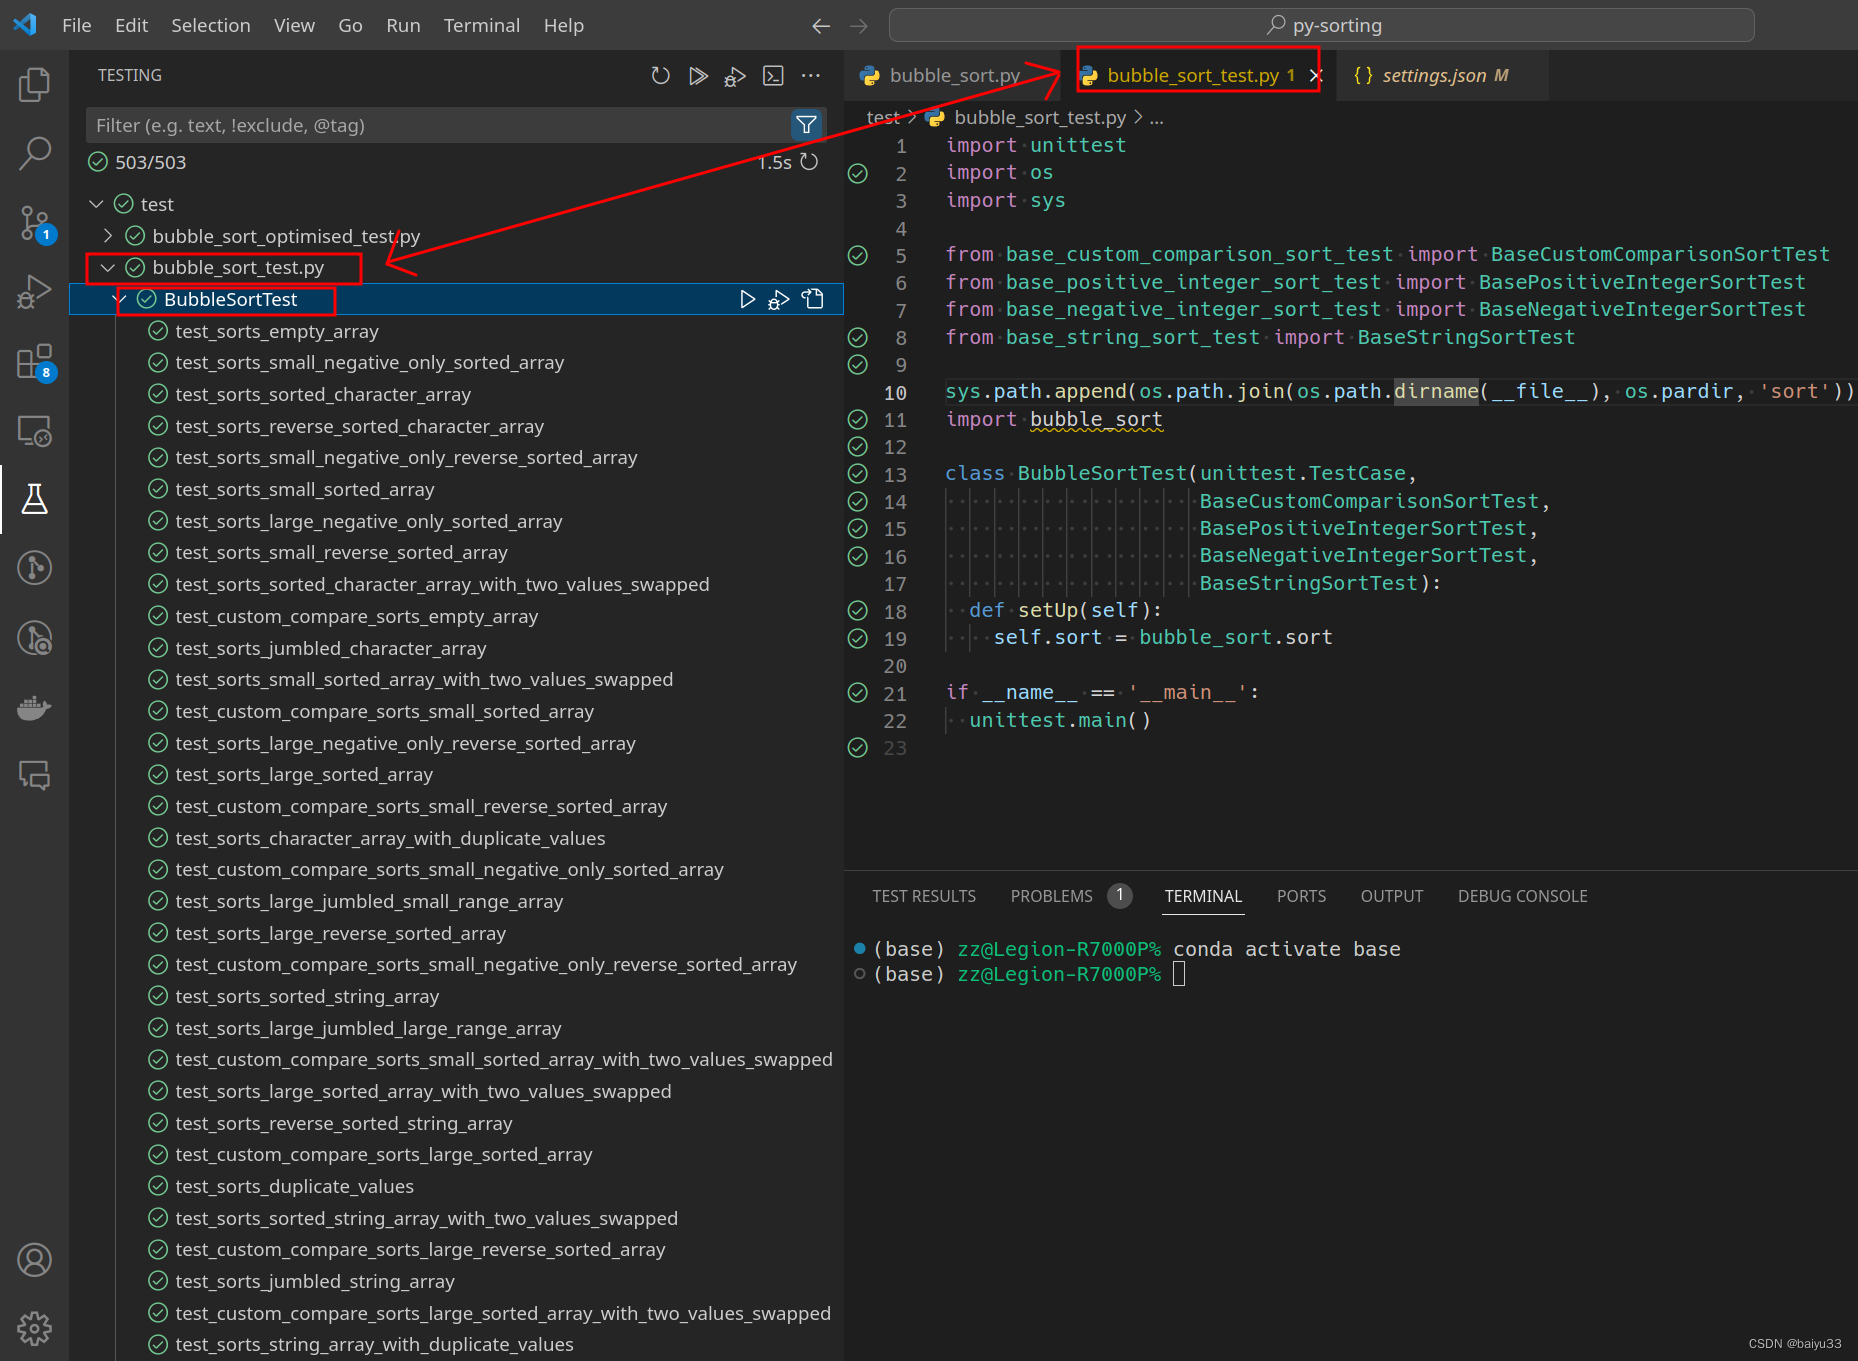Click gutter test pass icon on line 18
The height and width of the screenshot is (1361, 1858).
tap(858, 611)
